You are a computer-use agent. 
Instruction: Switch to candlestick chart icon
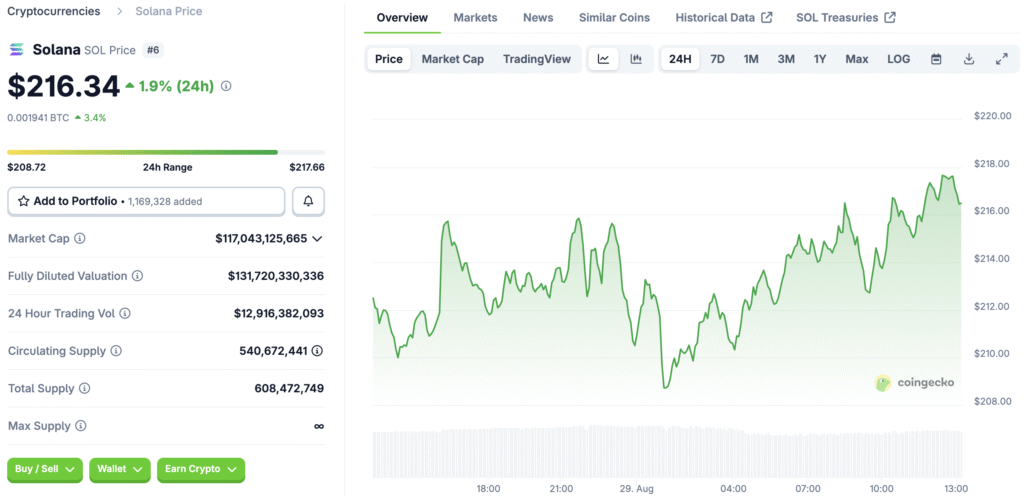click(636, 59)
